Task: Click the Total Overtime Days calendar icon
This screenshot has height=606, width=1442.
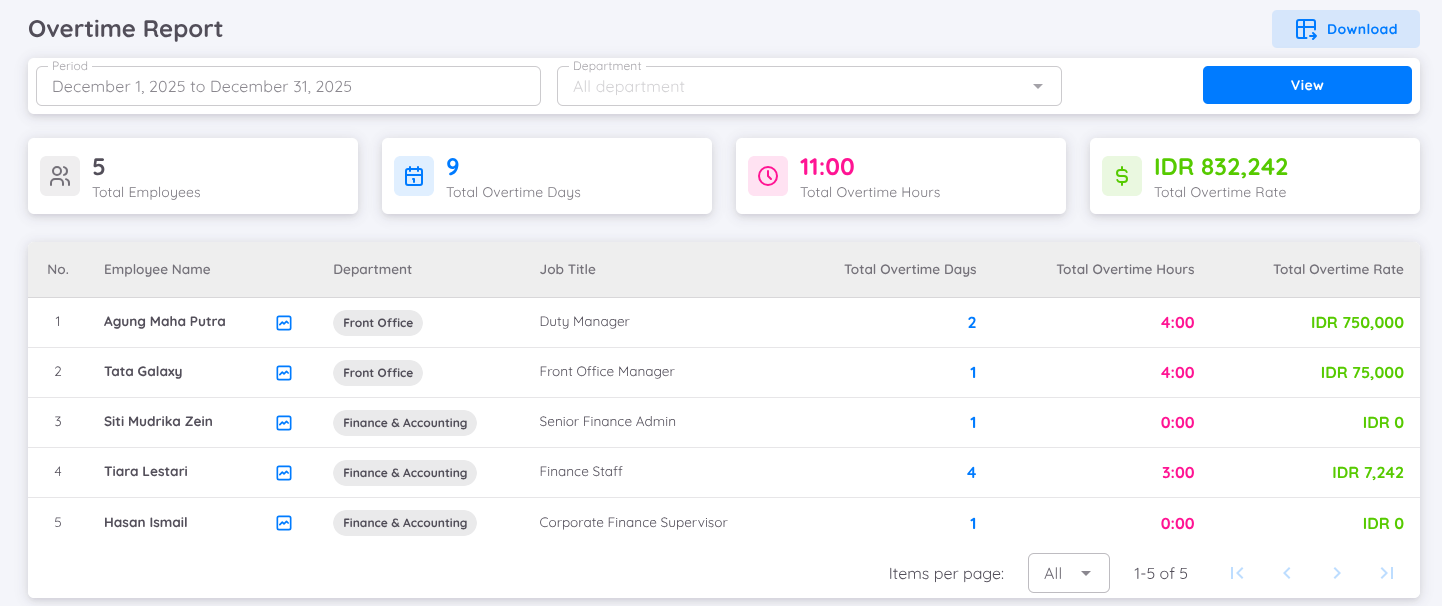Action: coord(414,176)
